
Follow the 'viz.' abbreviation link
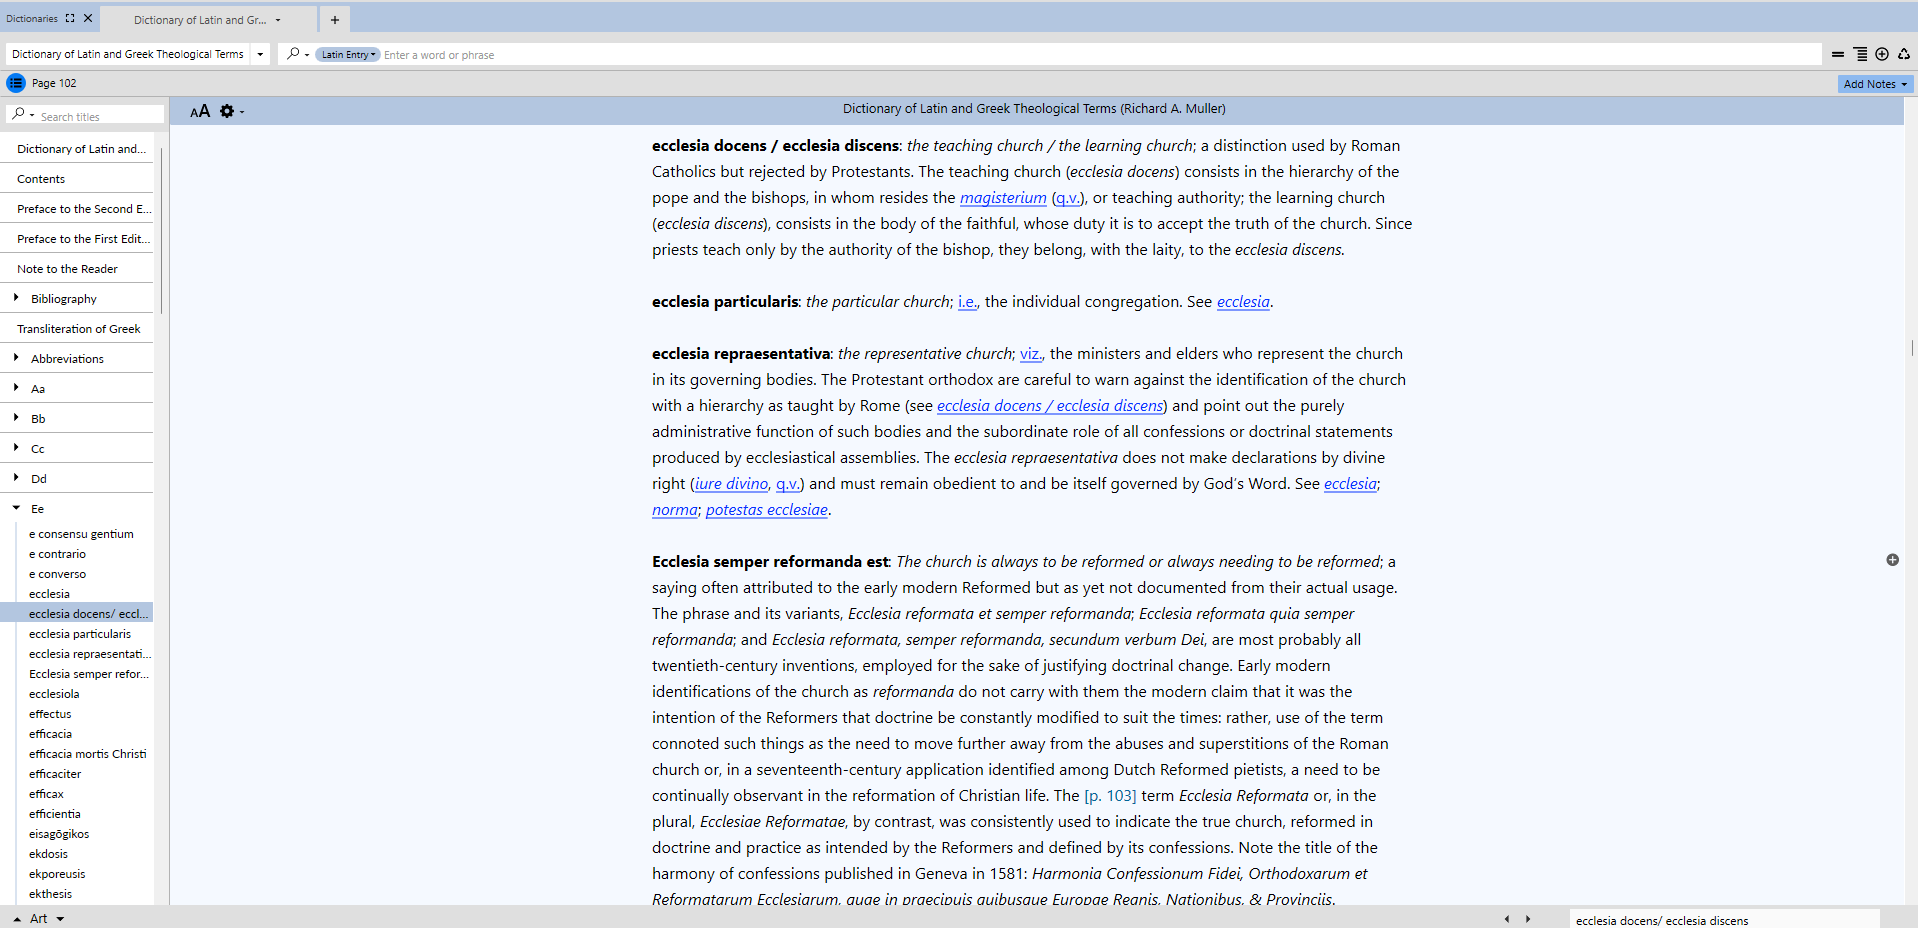[x=1030, y=354]
